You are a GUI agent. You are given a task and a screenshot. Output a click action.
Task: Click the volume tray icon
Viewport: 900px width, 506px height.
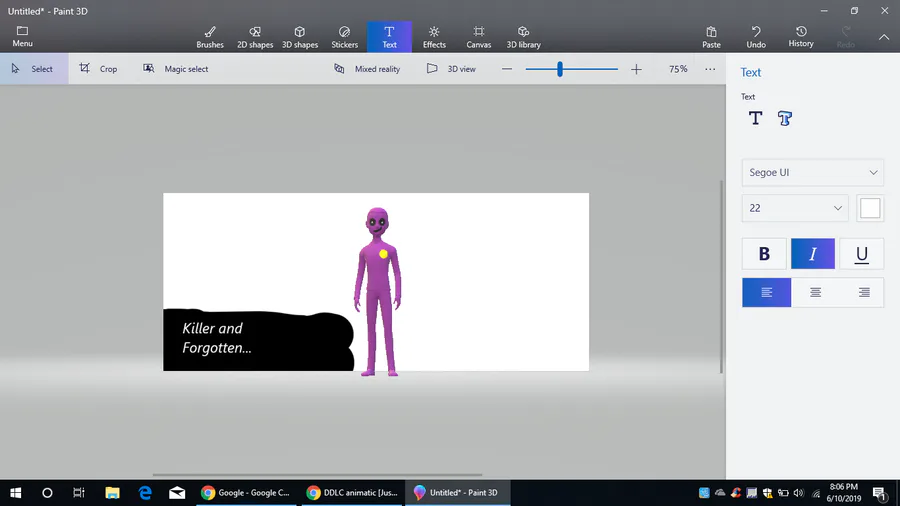click(x=798, y=493)
